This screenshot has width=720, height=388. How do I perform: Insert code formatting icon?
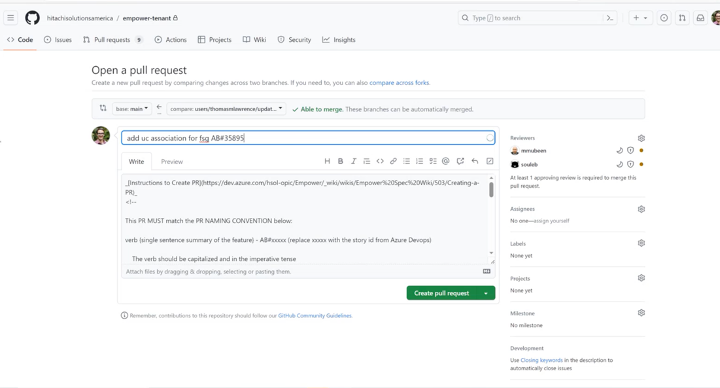click(x=380, y=161)
